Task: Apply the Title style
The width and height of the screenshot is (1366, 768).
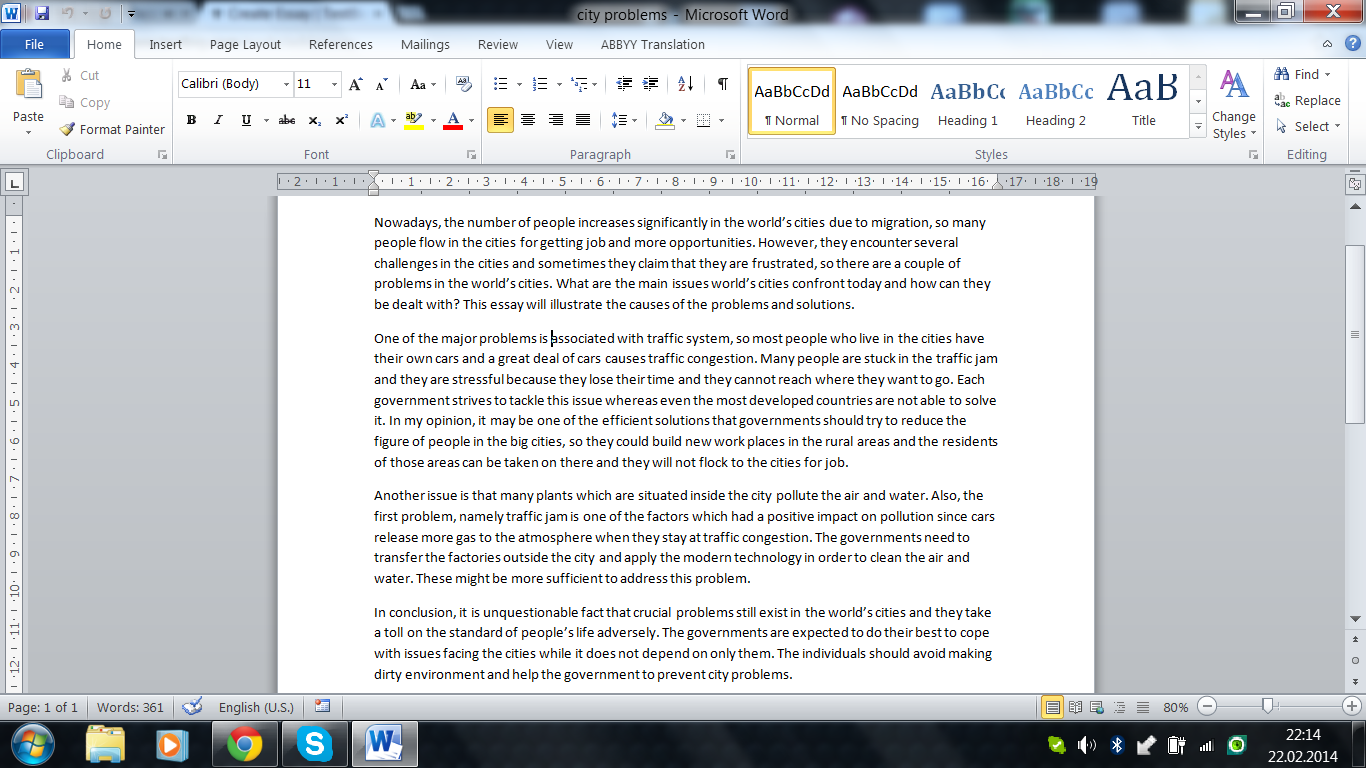Action: (1144, 102)
